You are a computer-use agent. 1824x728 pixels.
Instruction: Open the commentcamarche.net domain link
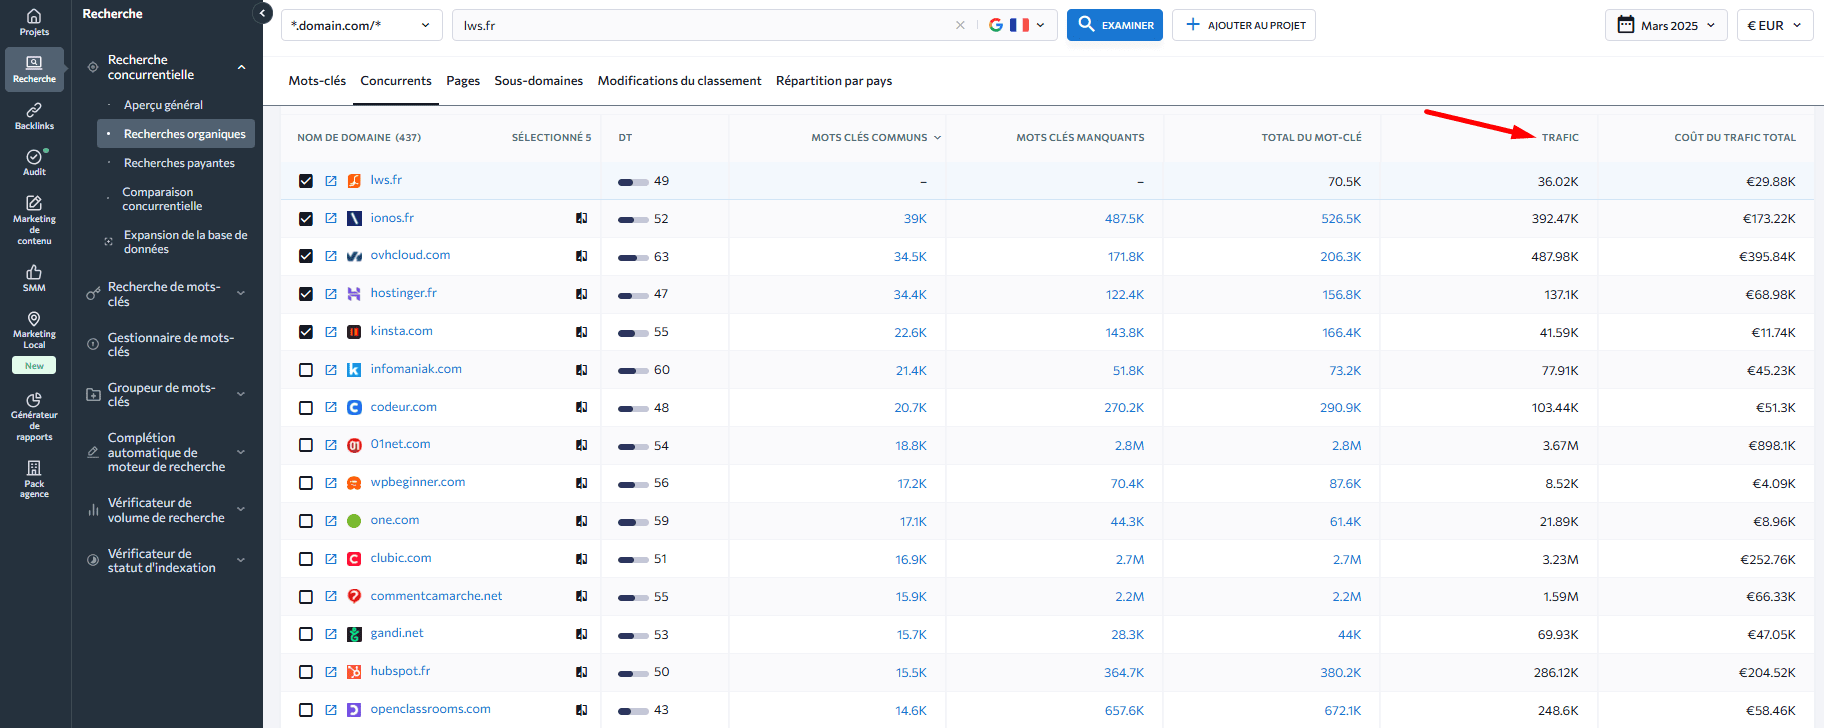coord(436,596)
